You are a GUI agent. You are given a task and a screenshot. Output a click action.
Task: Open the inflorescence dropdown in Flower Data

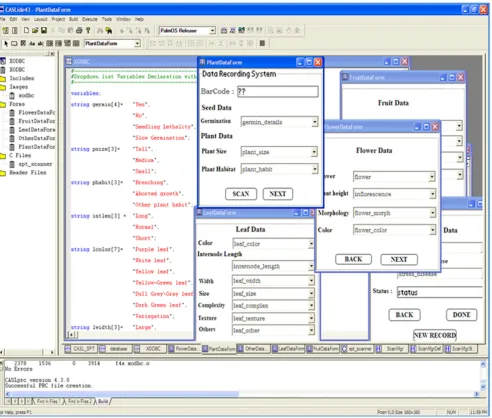432,194
